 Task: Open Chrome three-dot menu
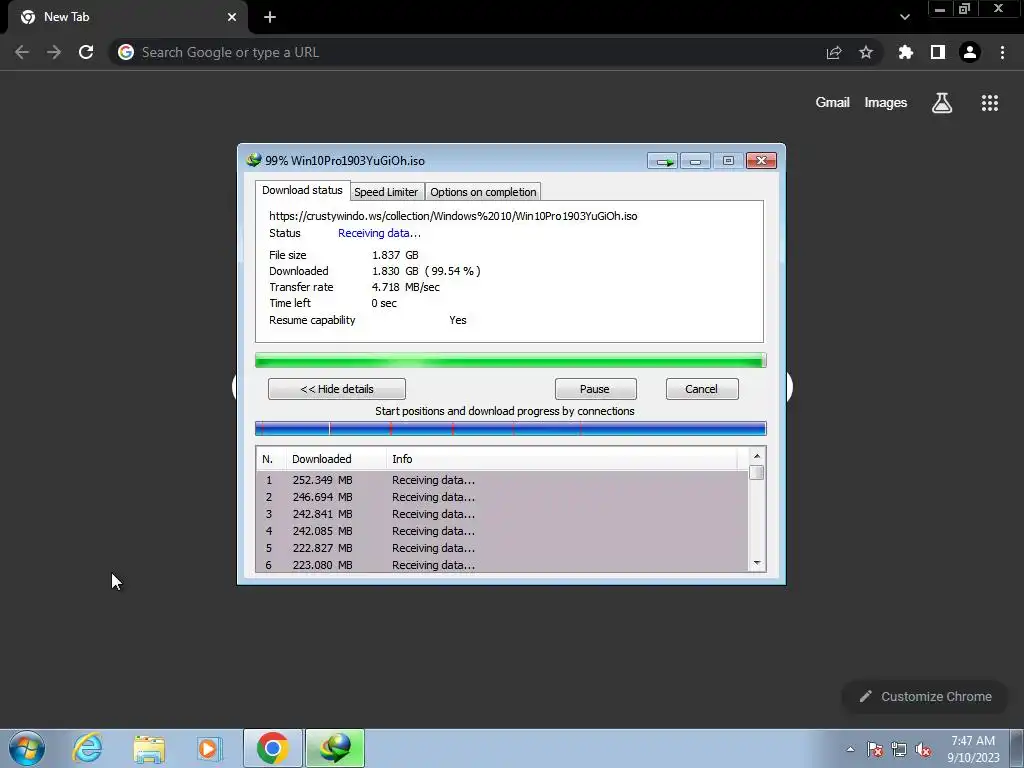click(x=1002, y=52)
